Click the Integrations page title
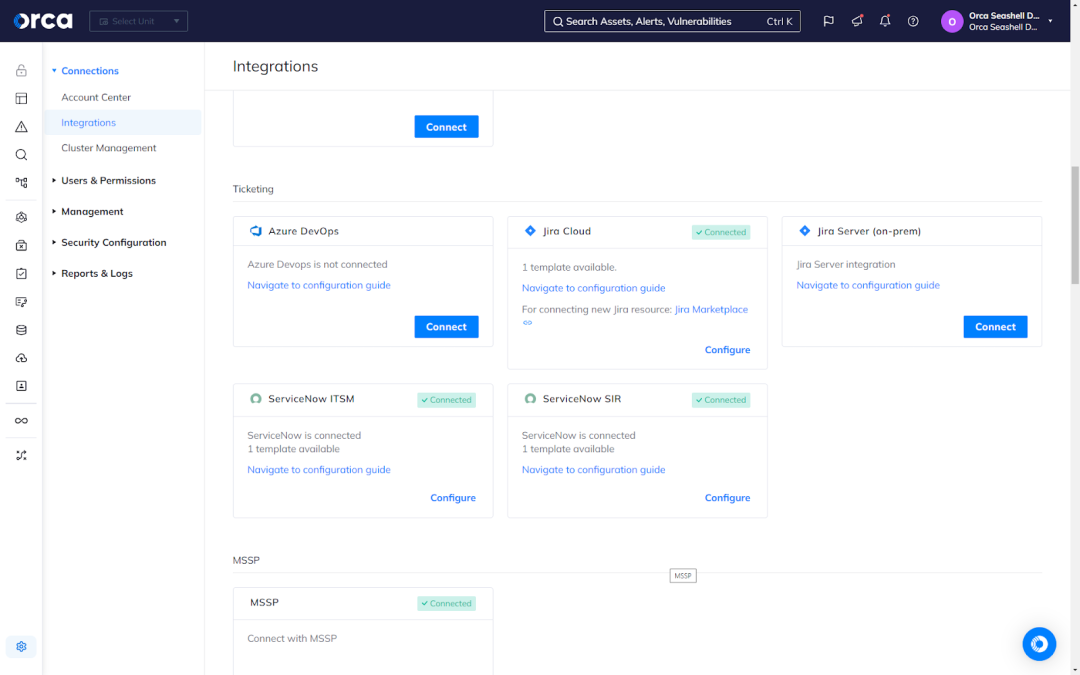Image resolution: width=1080 pixels, height=675 pixels. 276,66
